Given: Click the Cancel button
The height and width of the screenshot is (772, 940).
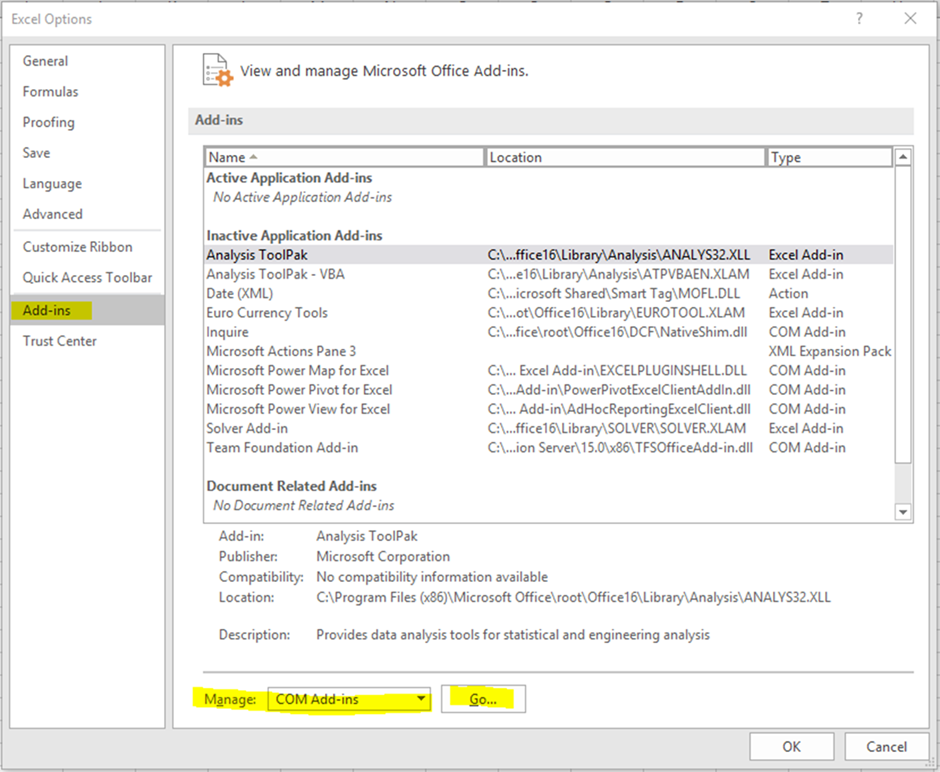Looking at the screenshot, I should (886, 746).
